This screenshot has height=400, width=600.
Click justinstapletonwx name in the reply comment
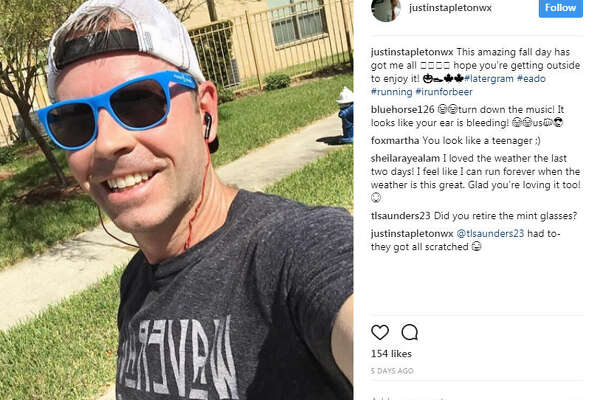(412, 233)
